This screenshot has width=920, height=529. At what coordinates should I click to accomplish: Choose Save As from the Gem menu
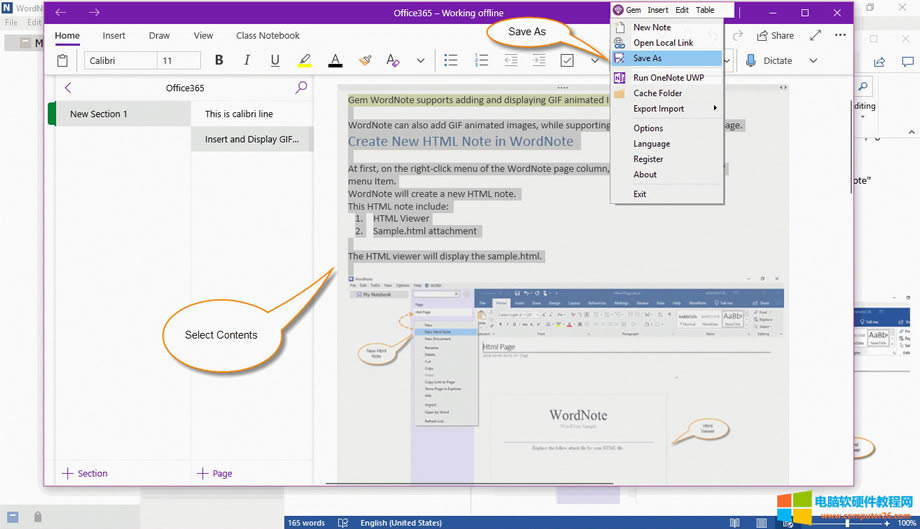[x=647, y=59]
